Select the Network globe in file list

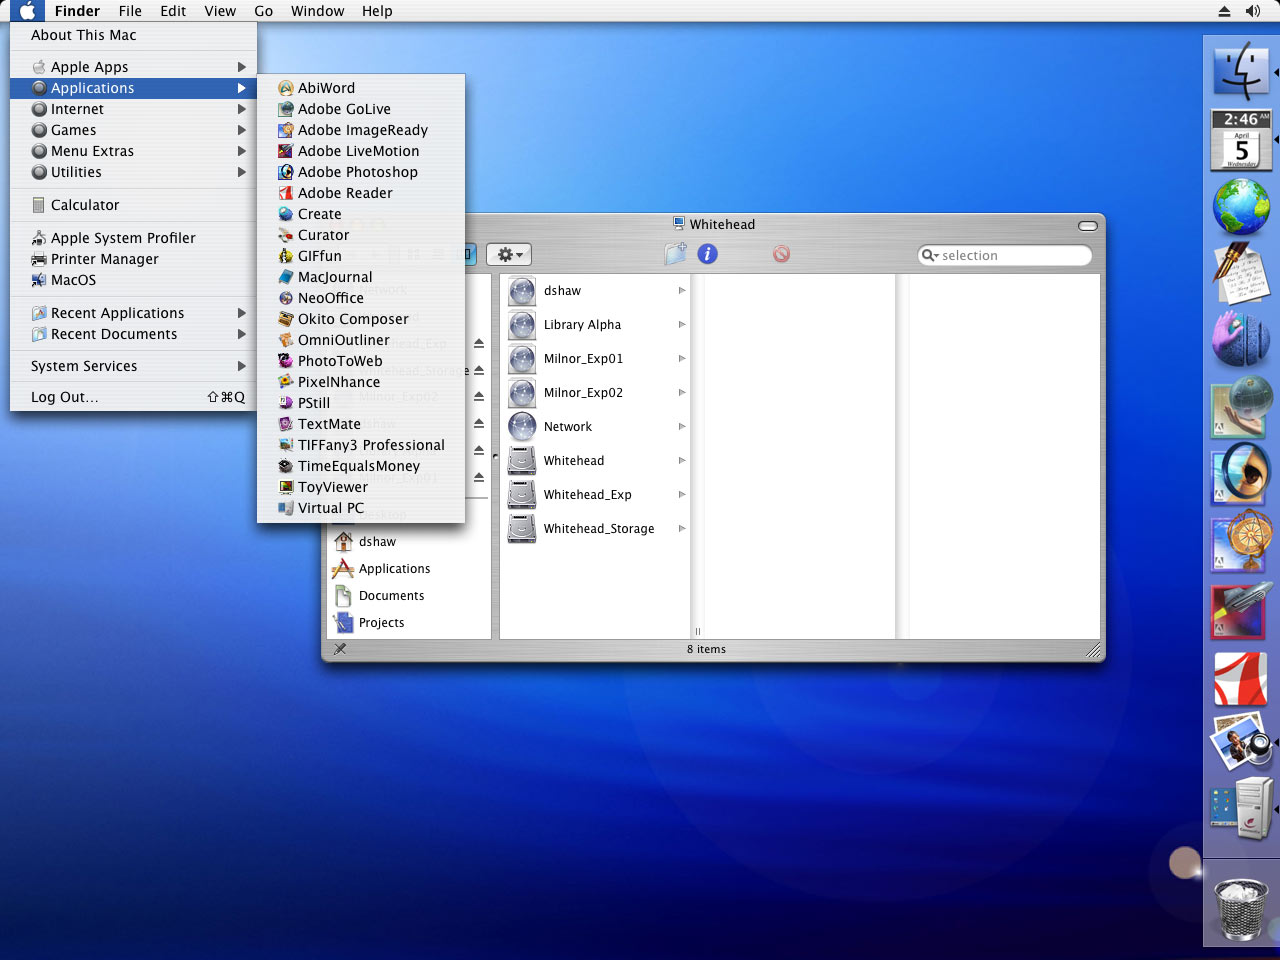point(522,426)
